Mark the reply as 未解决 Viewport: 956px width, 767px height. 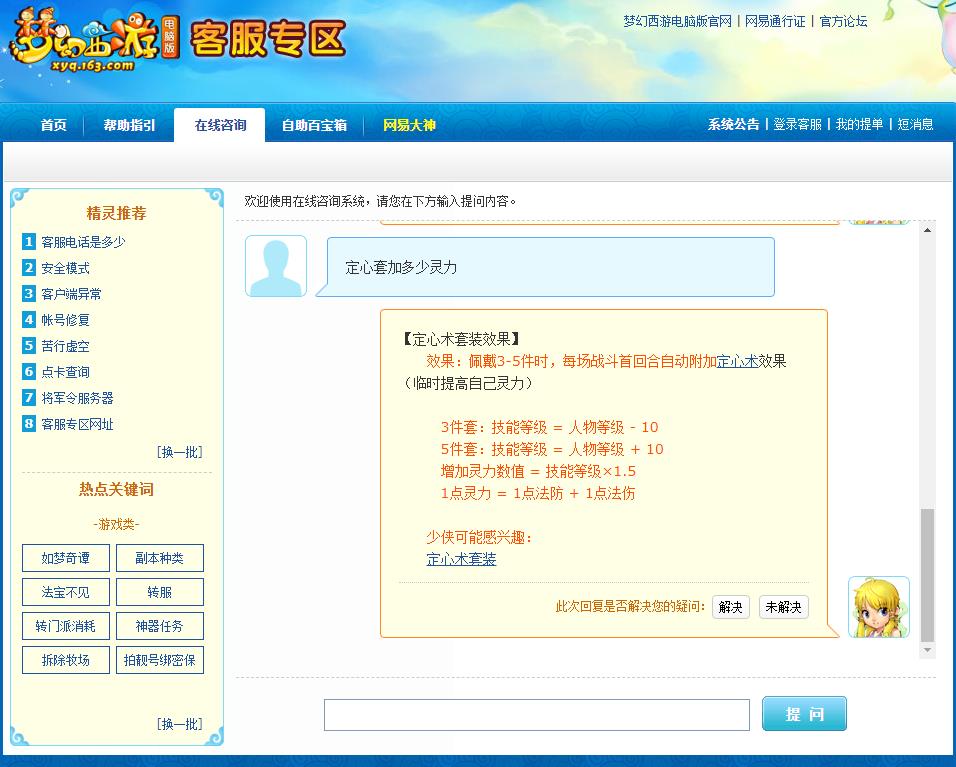(x=783, y=607)
